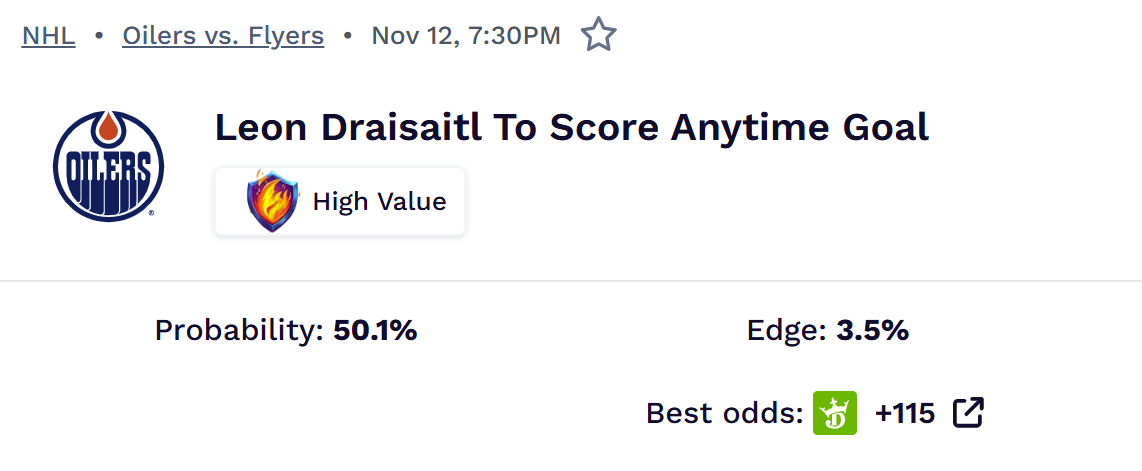Open the external link icon beside +115

[968, 412]
